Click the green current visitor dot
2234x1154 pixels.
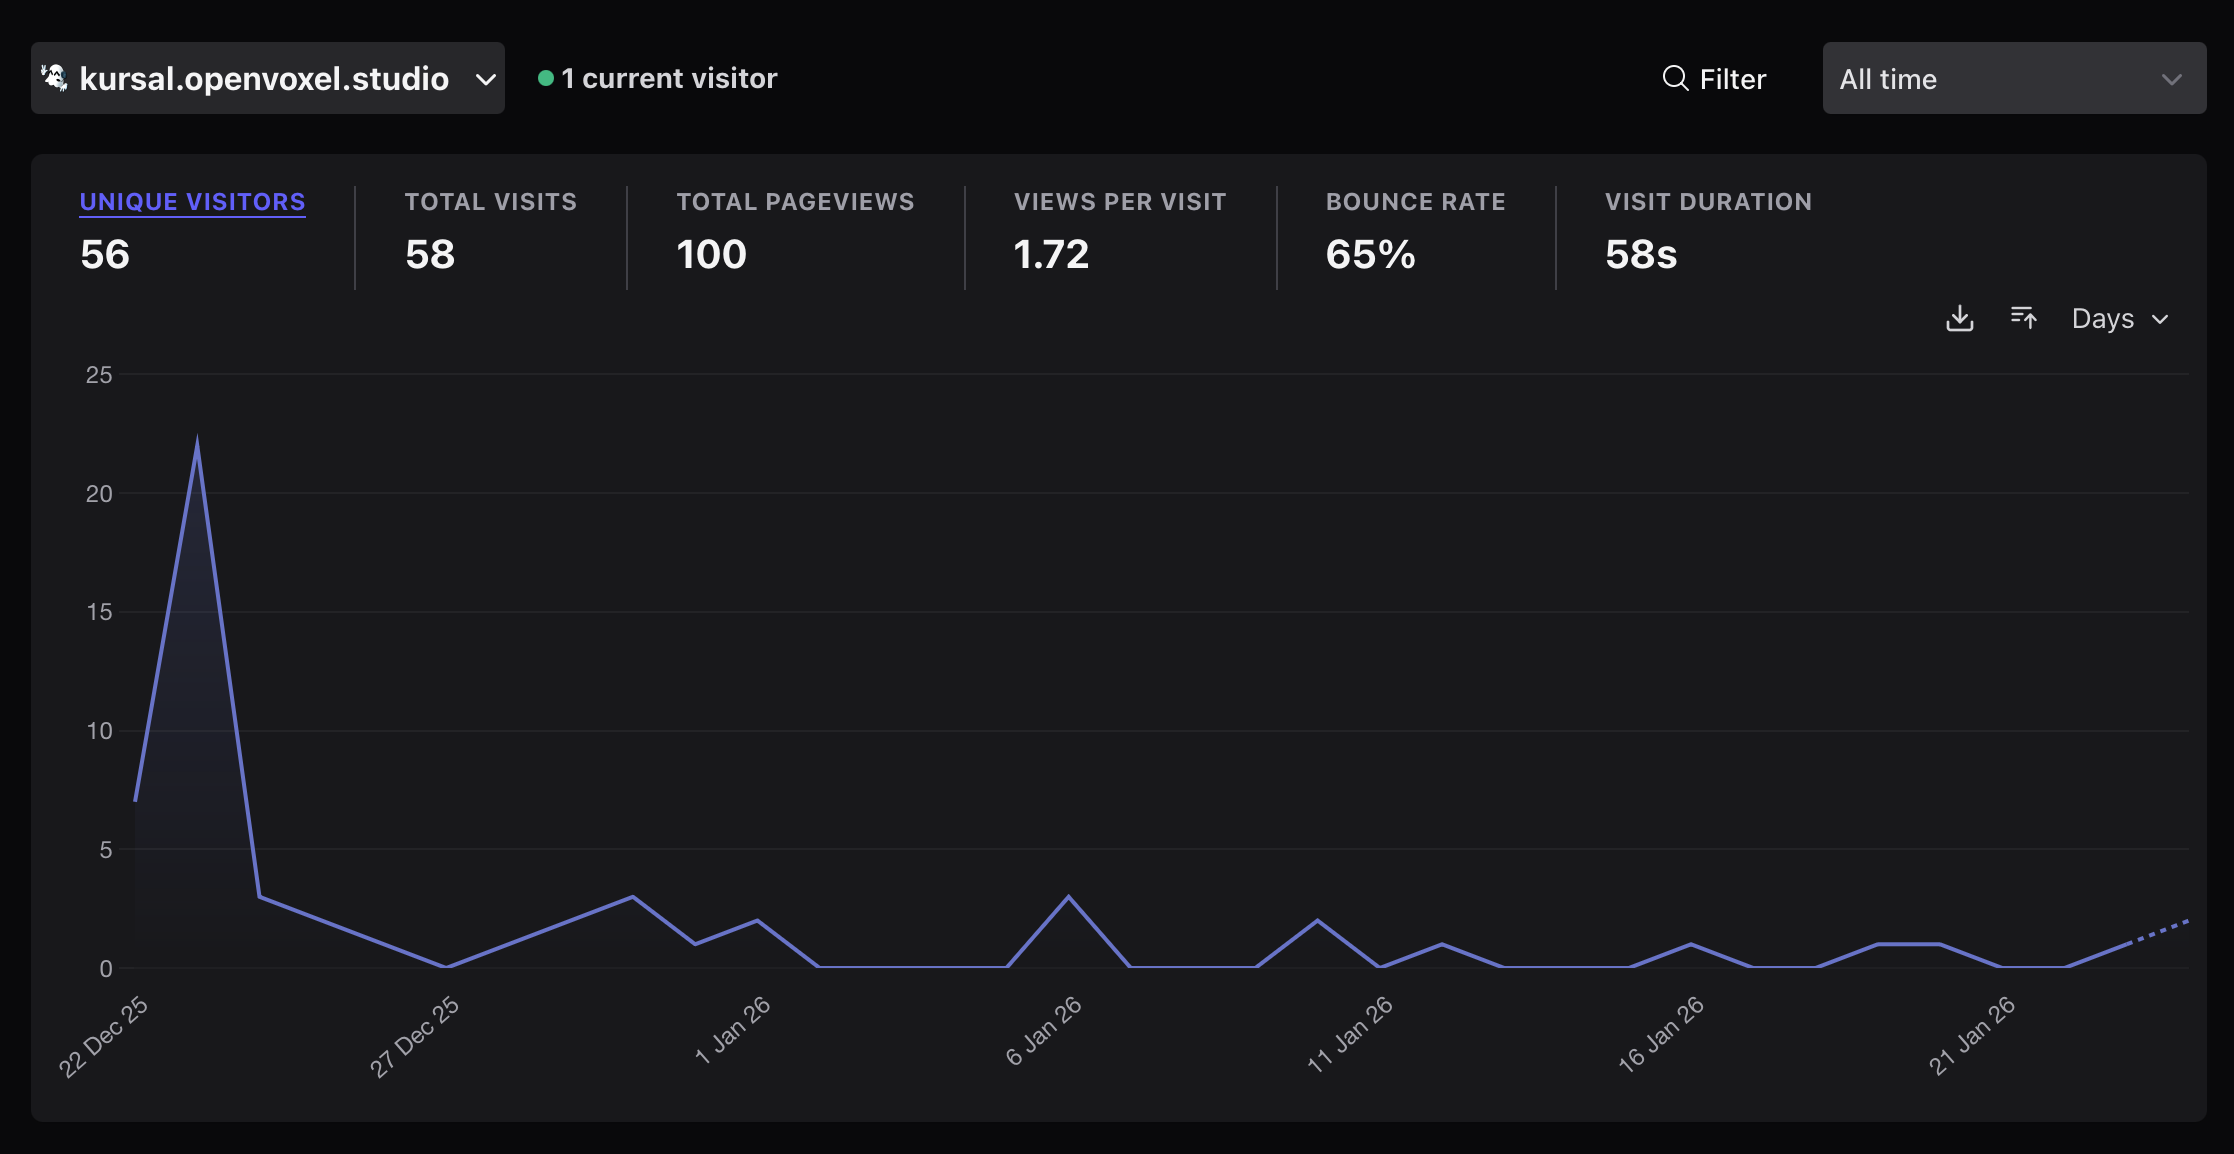click(x=545, y=78)
